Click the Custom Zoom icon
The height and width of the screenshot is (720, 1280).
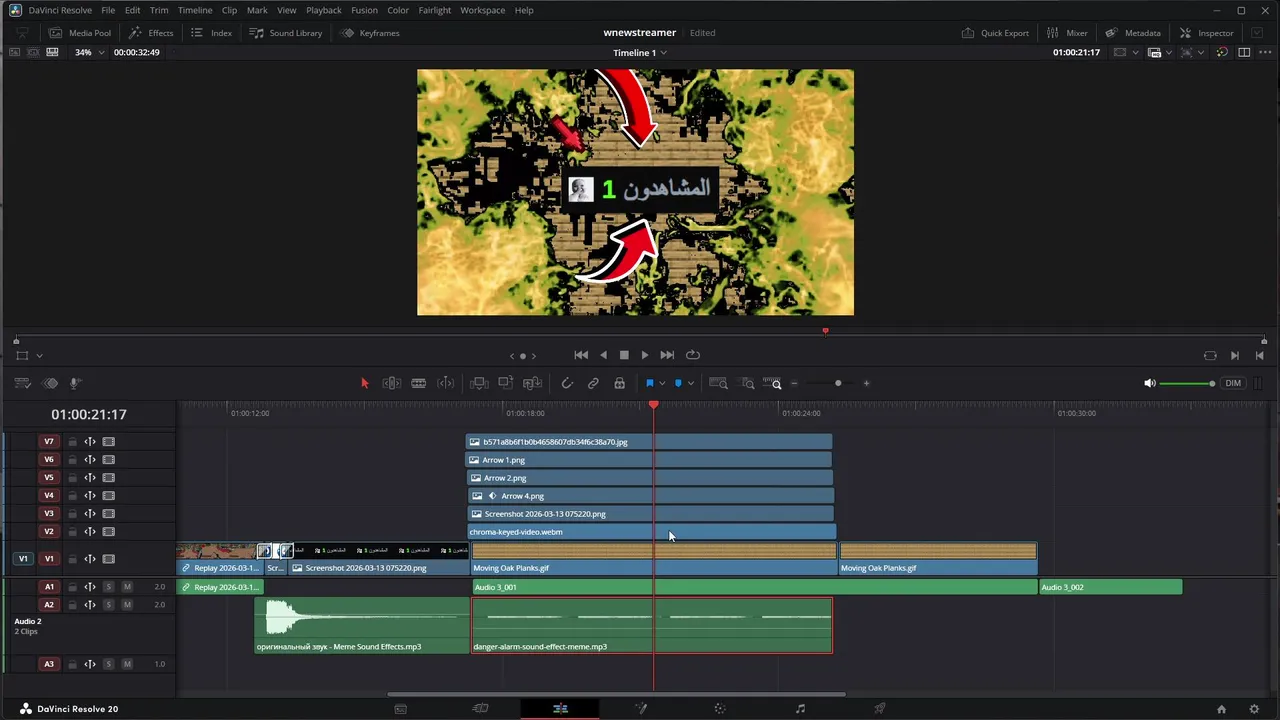pos(773,383)
